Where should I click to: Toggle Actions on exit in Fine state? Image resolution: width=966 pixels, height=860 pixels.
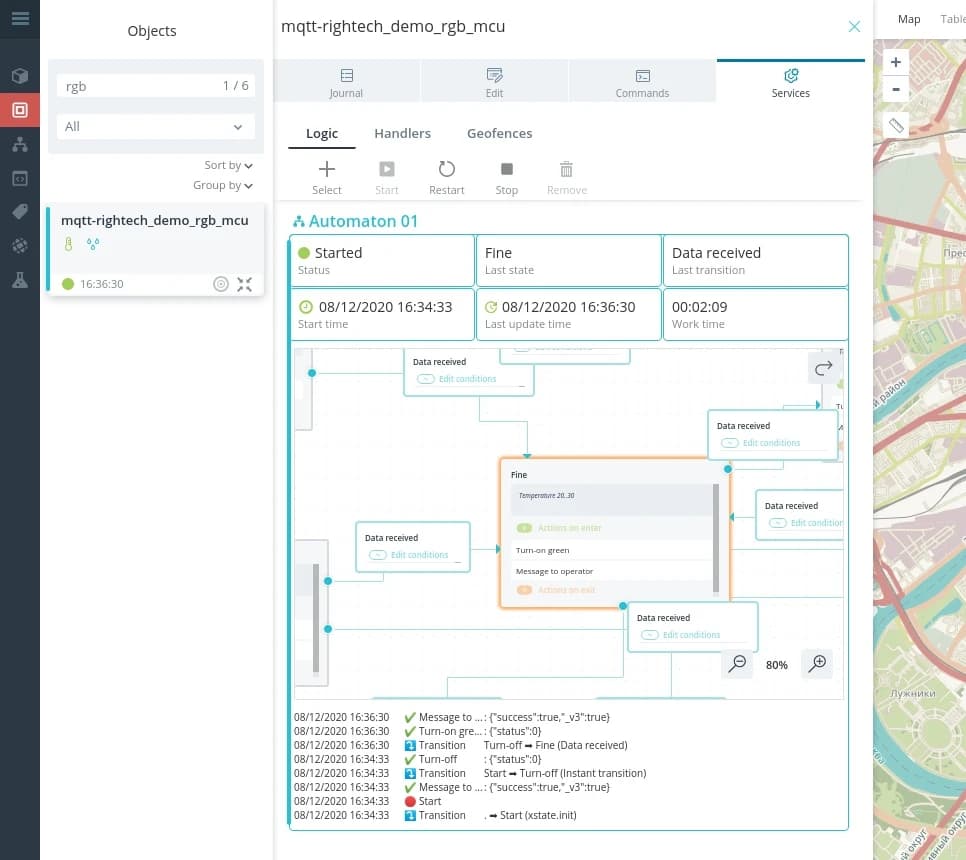click(525, 590)
